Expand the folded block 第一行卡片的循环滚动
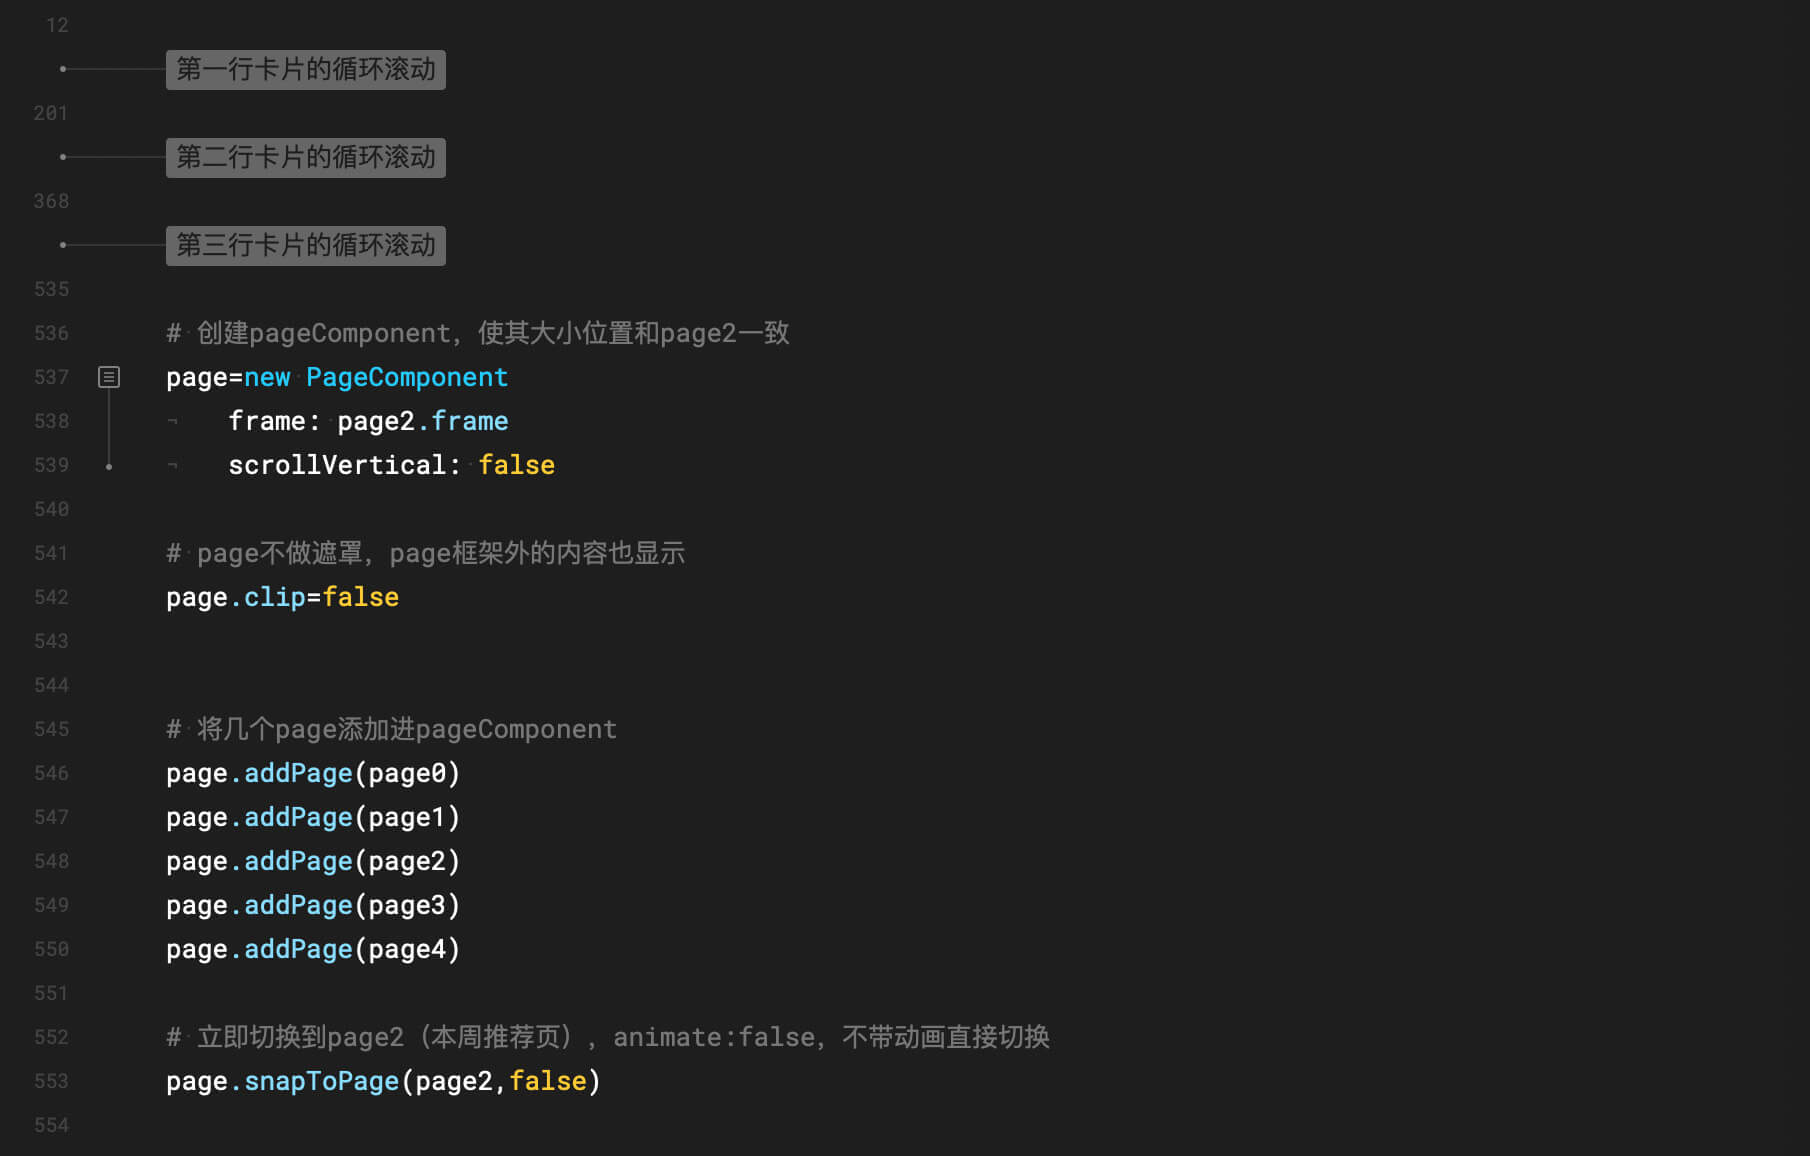The width and height of the screenshot is (1810, 1156). coord(306,69)
